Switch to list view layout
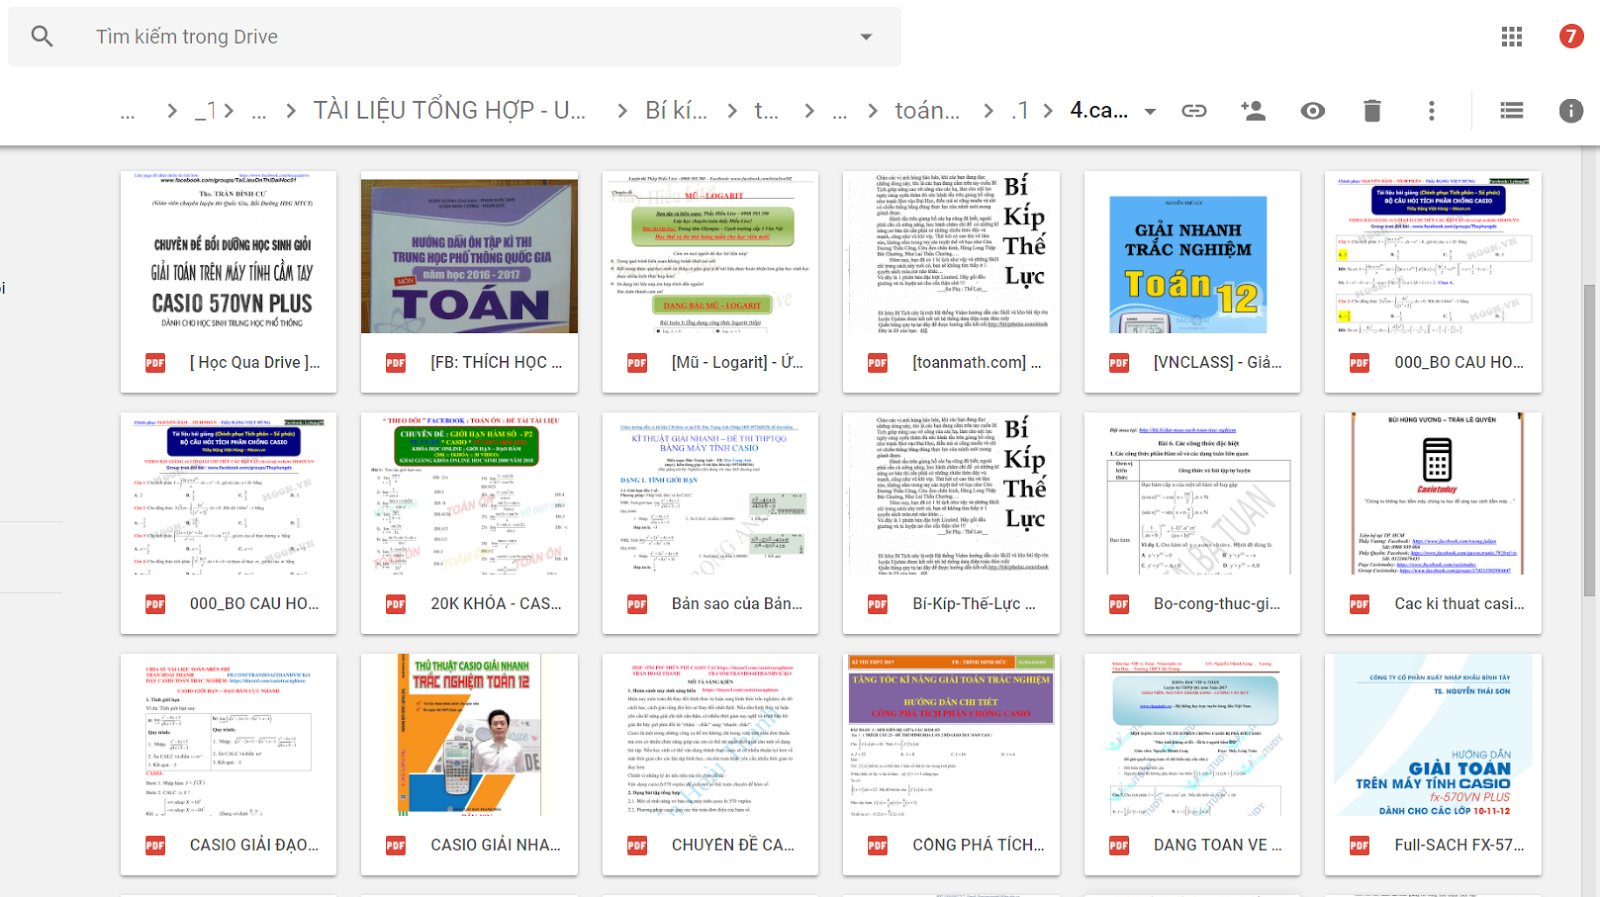 click(x=1512, y=111)
